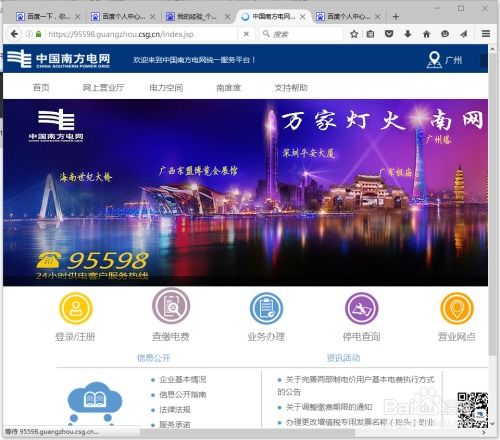The height and width of the screenshot is (440, 500).
Task: Open the 关于完善两部制电价 announcement link
Action: [x=356, y=385]
